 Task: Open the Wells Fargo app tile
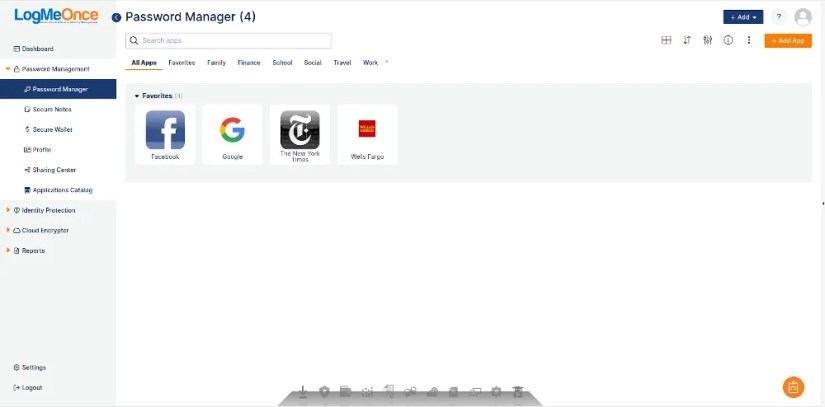[x=367, y=135]
